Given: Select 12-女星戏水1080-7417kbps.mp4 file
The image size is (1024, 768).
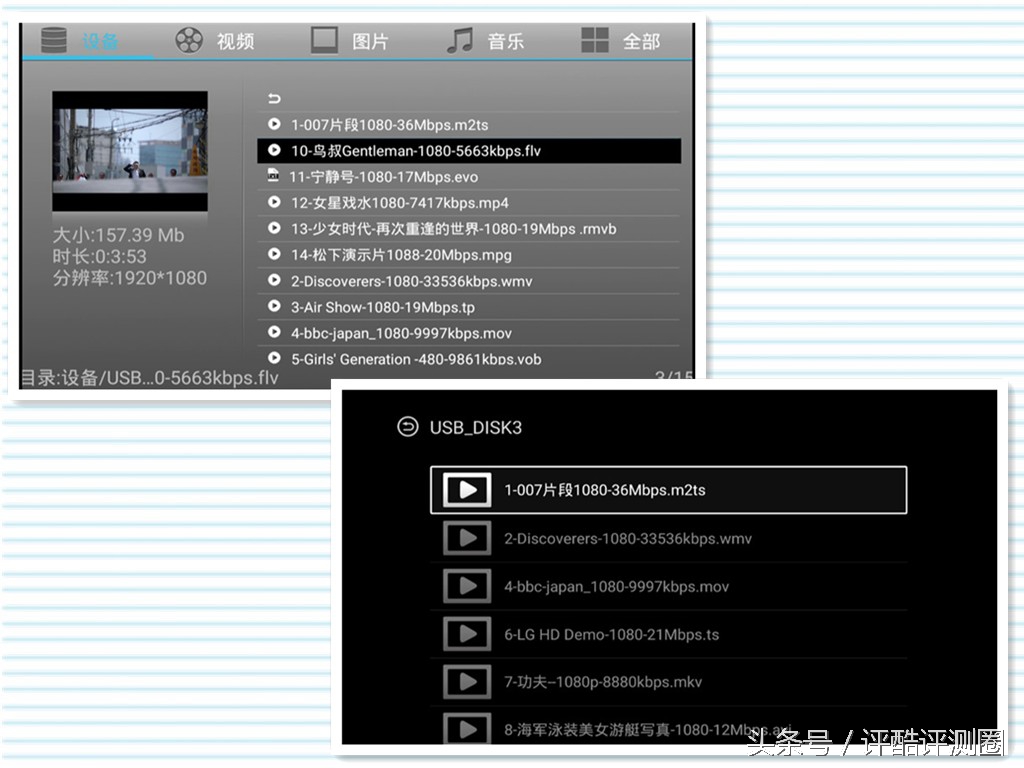Looking at the screenshot, I should (469, 203).
